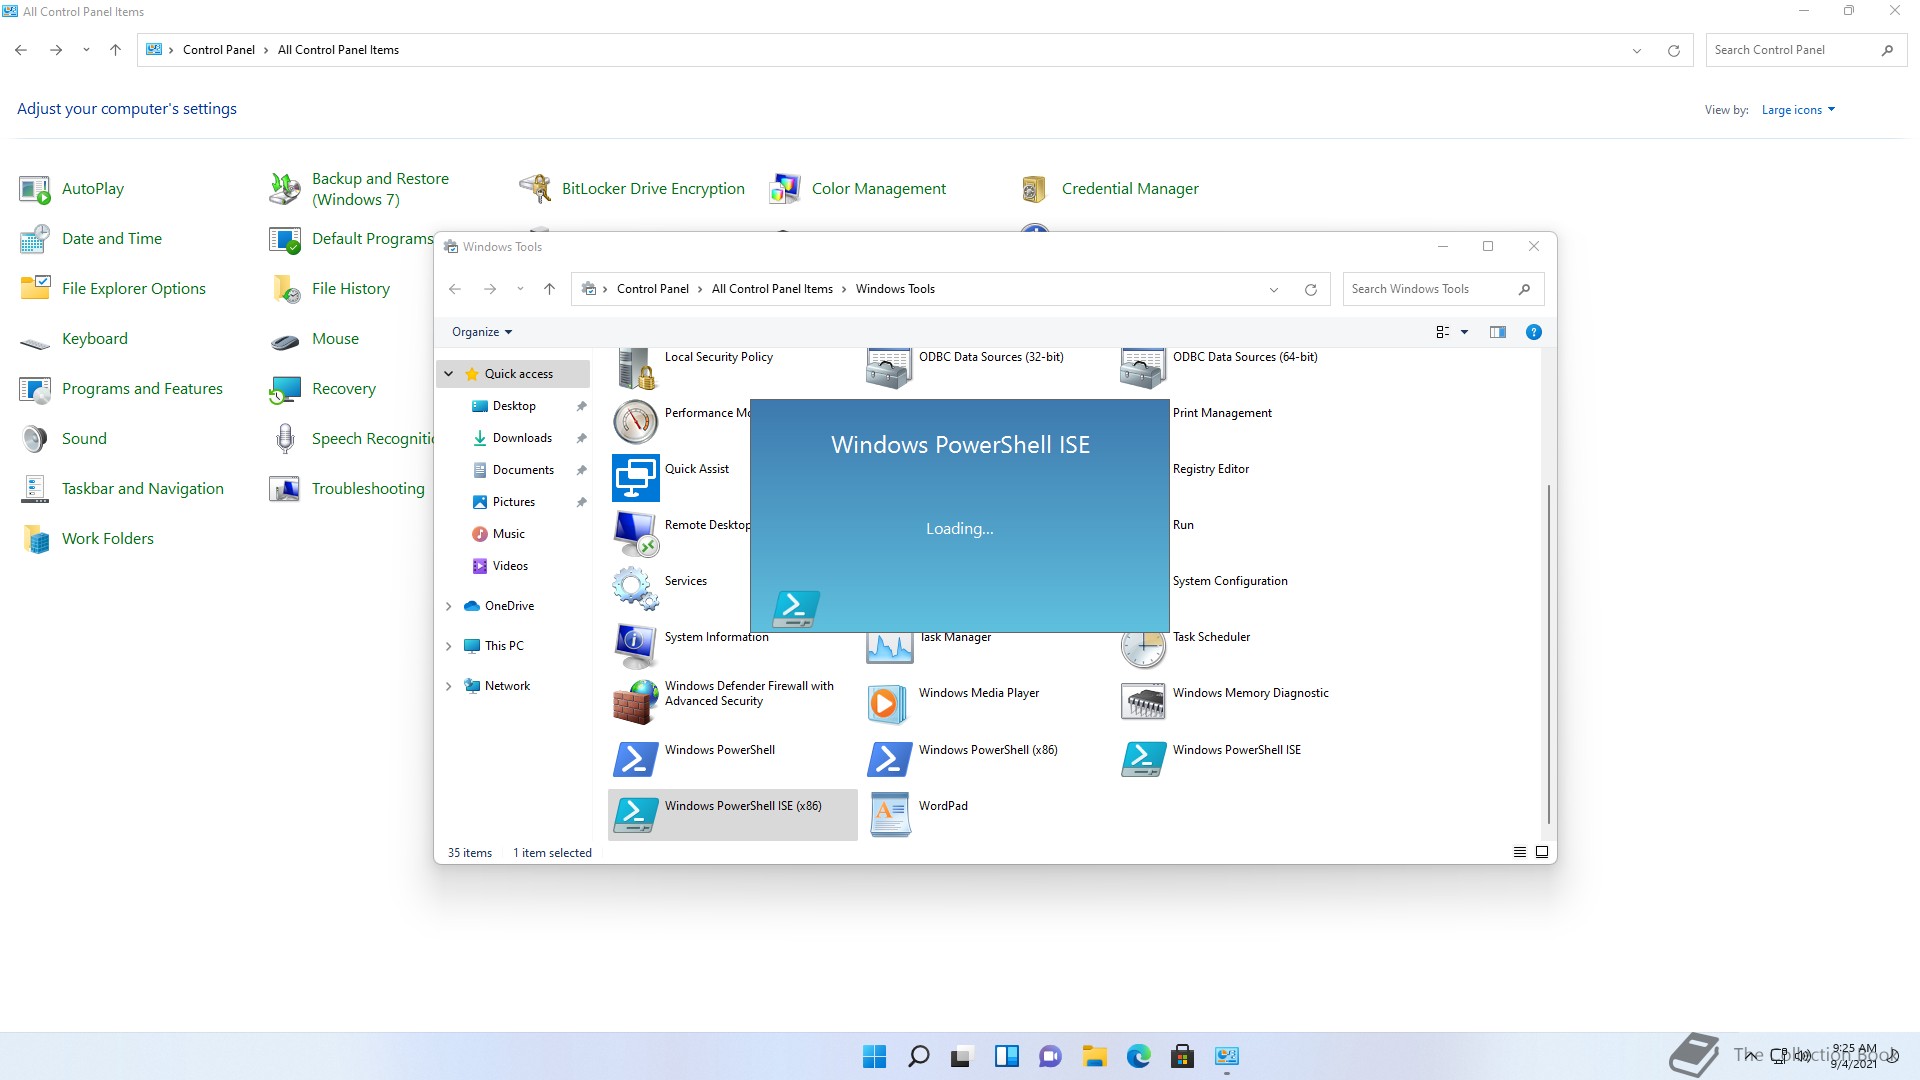The width and height of the screenshot is (1920, 1080).
Task: Select Videos in navigation pane
Action: click(510, 566)
